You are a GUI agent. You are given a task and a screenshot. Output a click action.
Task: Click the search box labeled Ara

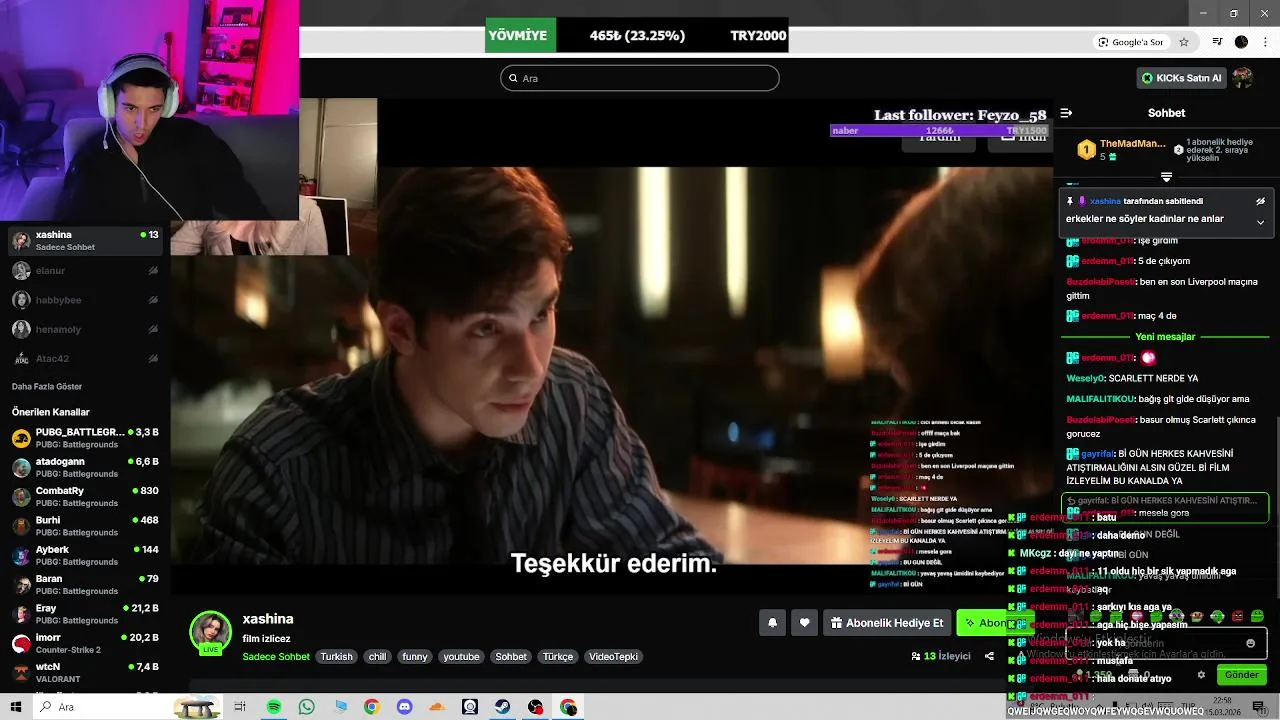(x=640, y=78)
